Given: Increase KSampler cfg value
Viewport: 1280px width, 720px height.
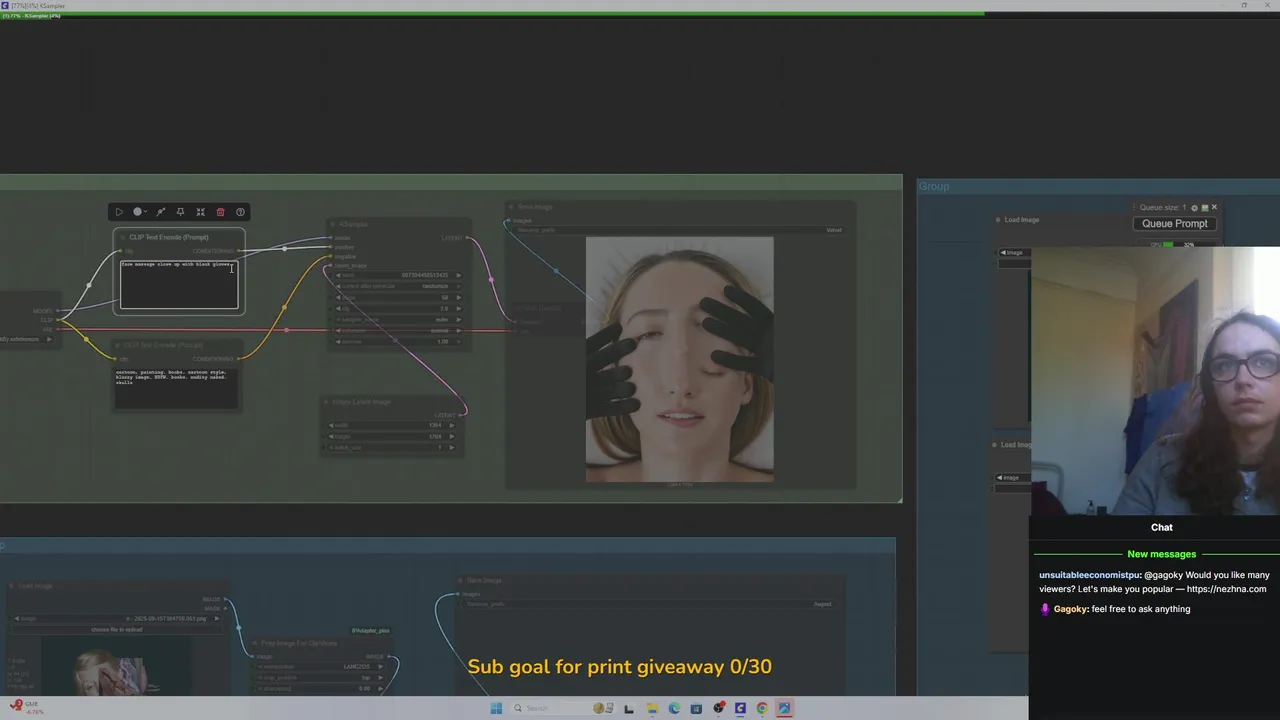Looking at the screenshot, I should pos(459,308).
